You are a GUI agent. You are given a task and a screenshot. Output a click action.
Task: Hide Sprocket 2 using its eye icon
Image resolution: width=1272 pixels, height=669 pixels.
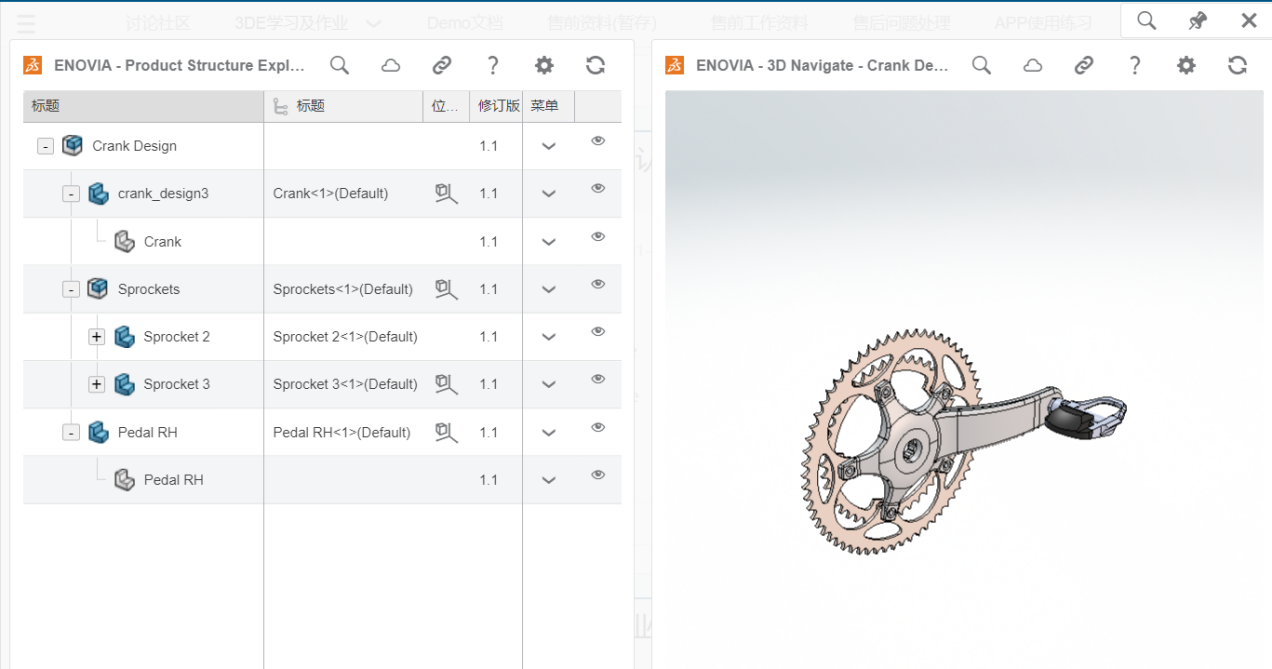point(598,332)
